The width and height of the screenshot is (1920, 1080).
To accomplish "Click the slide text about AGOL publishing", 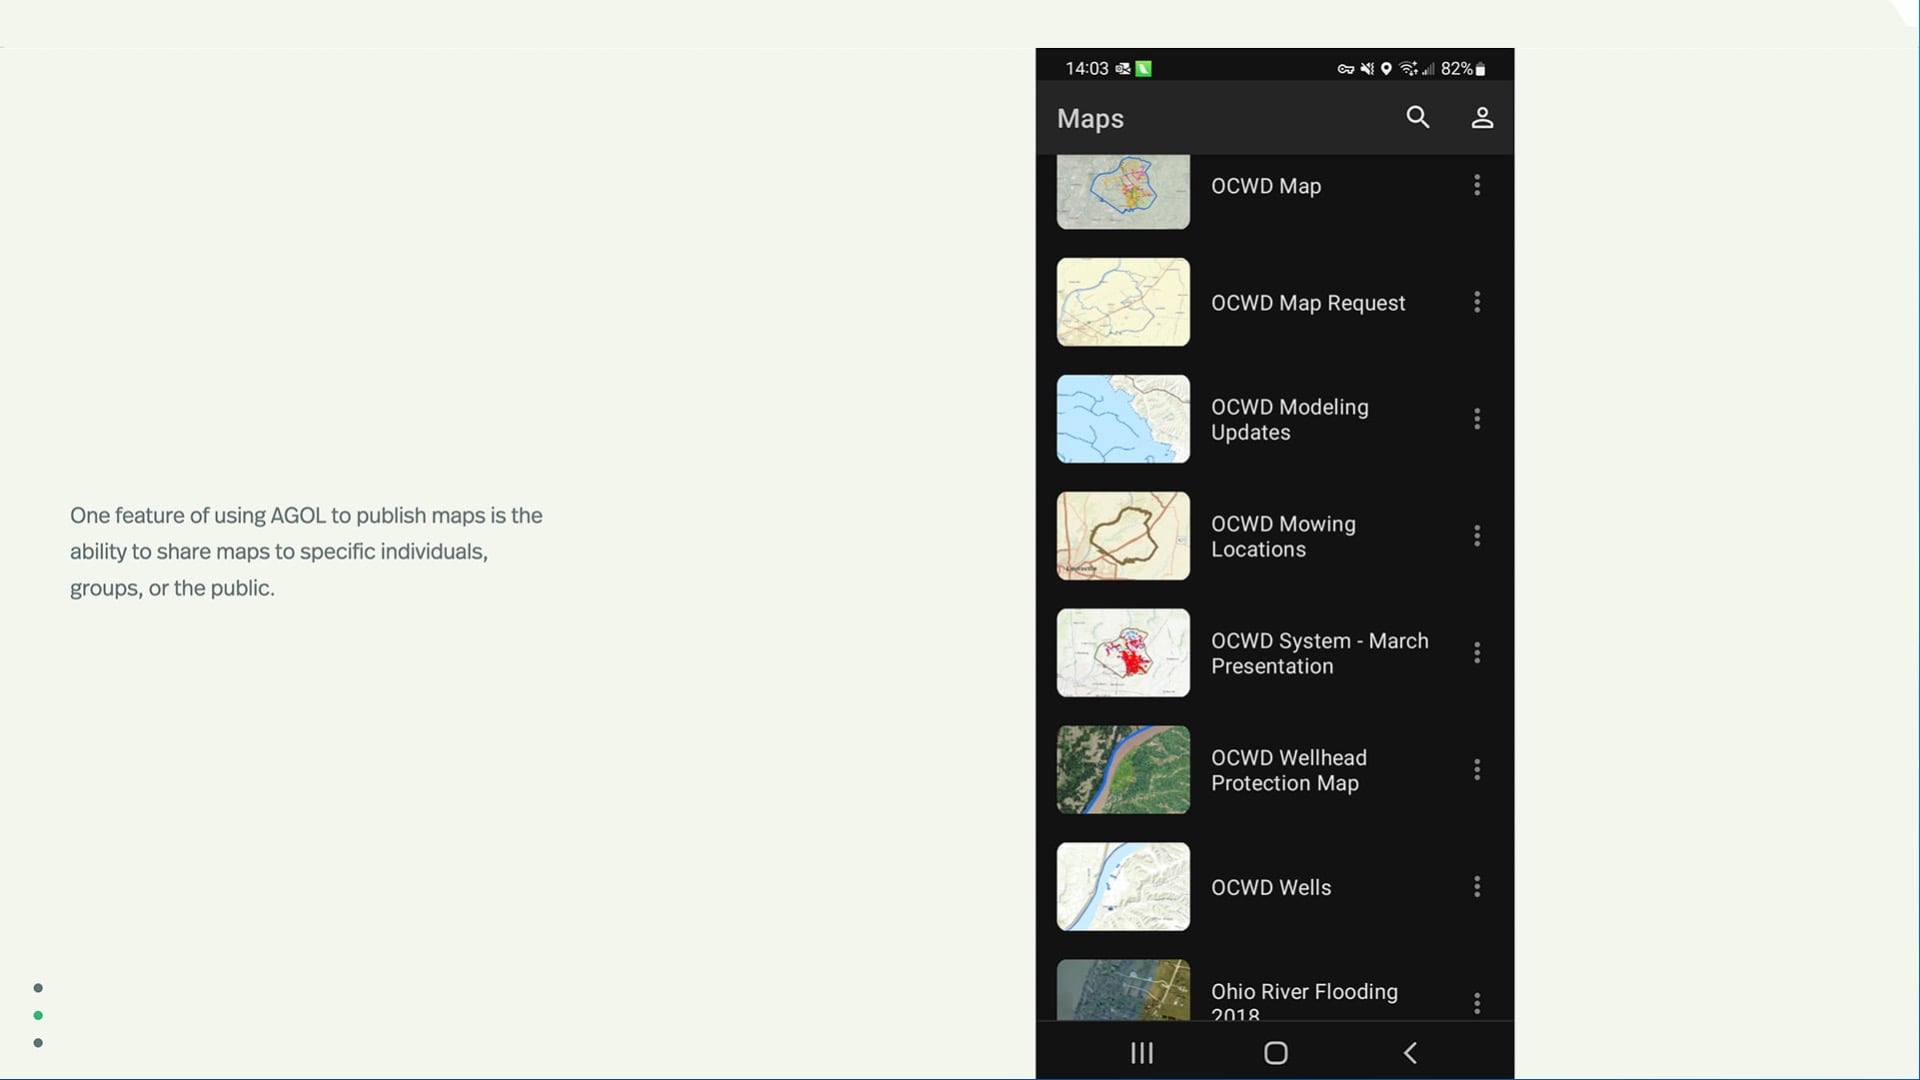I will [x=306, y=552].
